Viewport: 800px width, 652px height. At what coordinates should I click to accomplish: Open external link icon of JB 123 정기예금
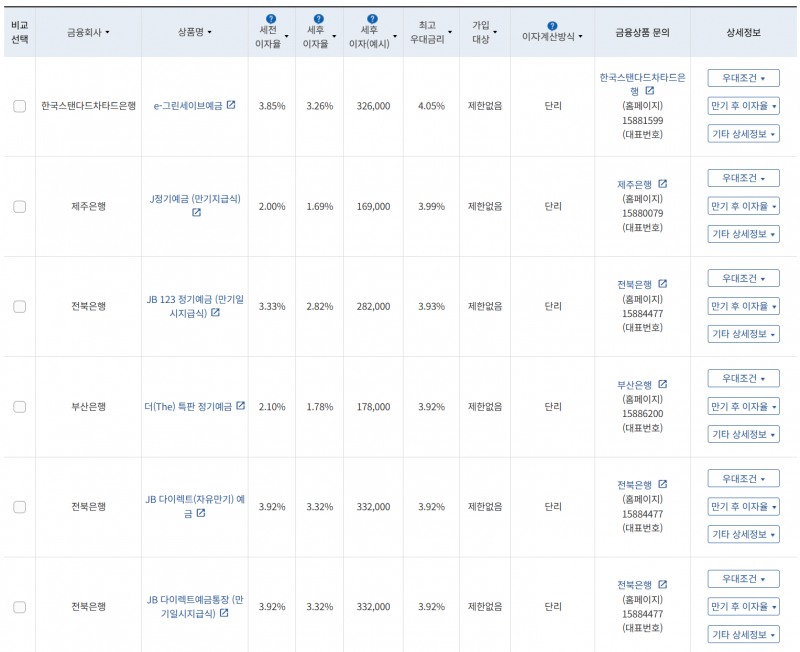[215, 312]
